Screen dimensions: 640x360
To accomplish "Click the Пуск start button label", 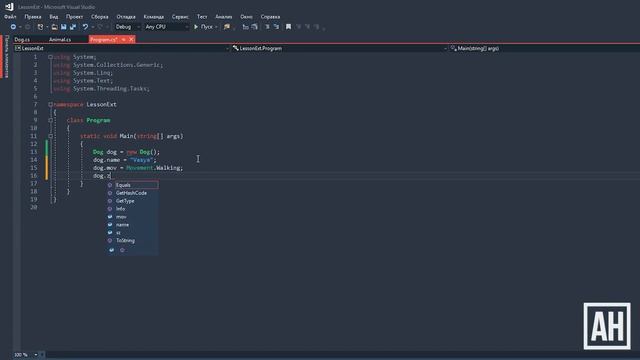I will tap(207, 27).
